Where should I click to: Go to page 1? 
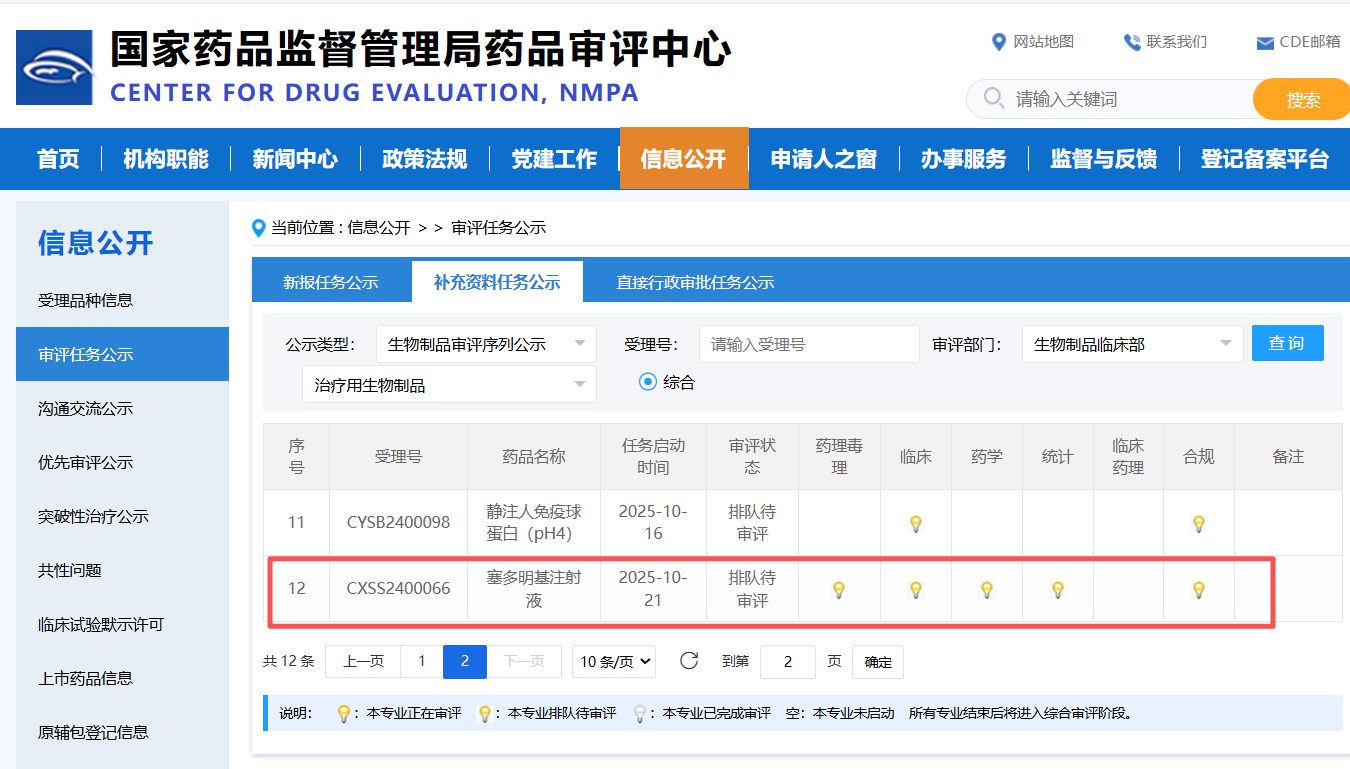[x=422, y=661]
